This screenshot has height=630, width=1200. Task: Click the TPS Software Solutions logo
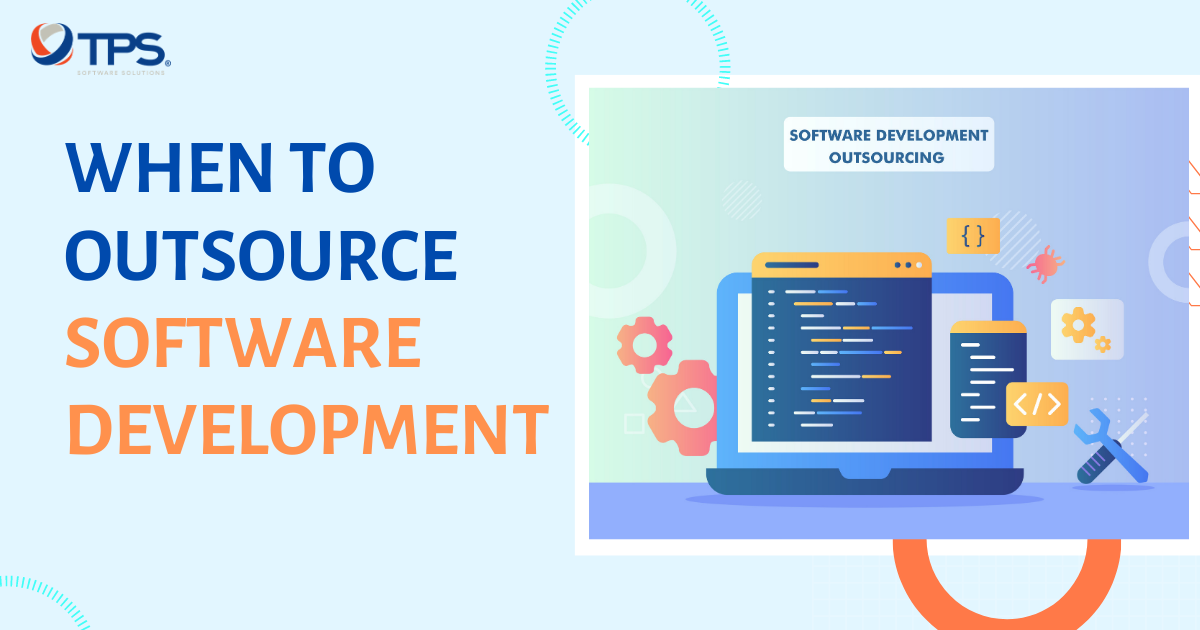pyautogui.click(x=100, y=51)
